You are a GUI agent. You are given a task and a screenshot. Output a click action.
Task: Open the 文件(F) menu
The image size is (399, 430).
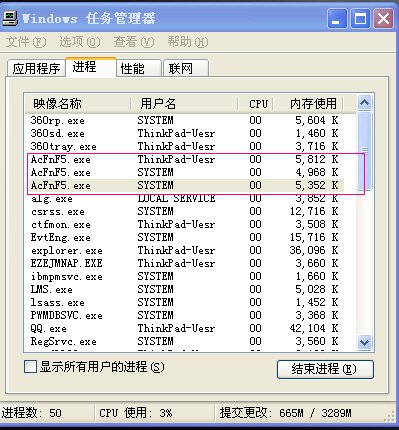26,42
